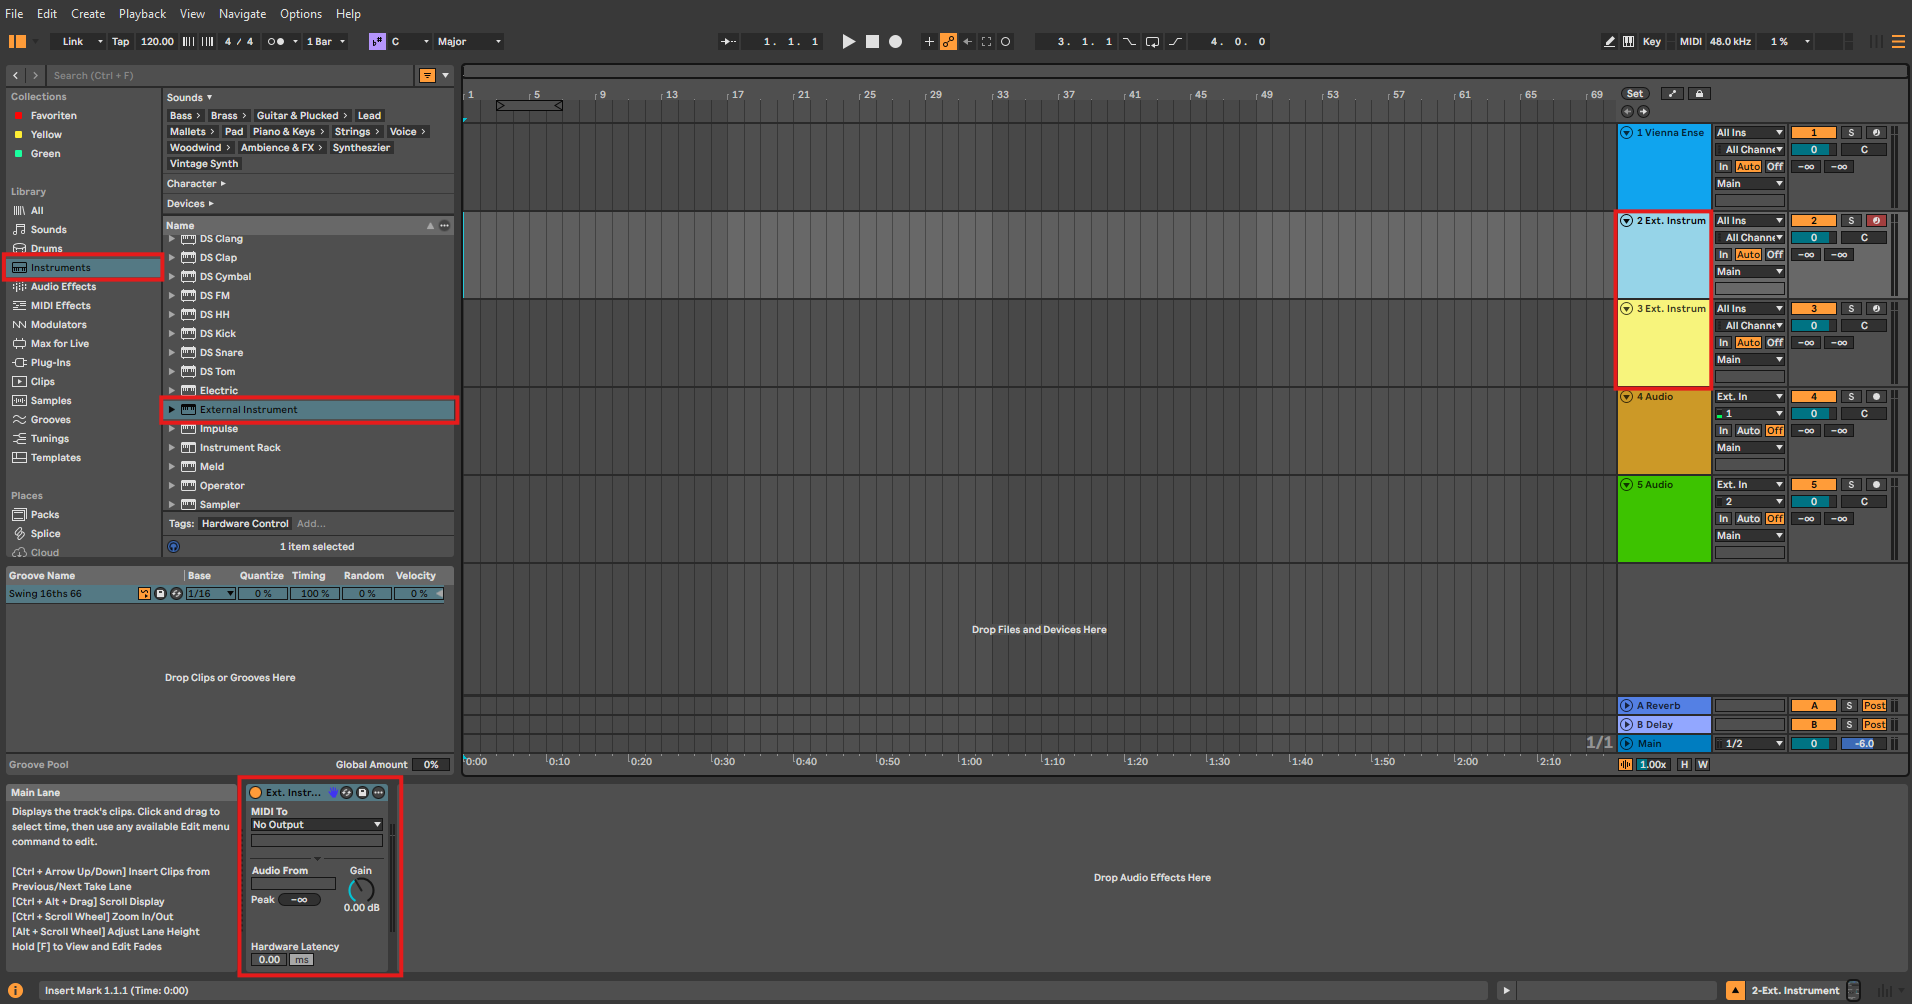Screen dimensions: 1912x1004
Task: Toggle computer MIDI keyboard icon
Action: point(1629,42)
